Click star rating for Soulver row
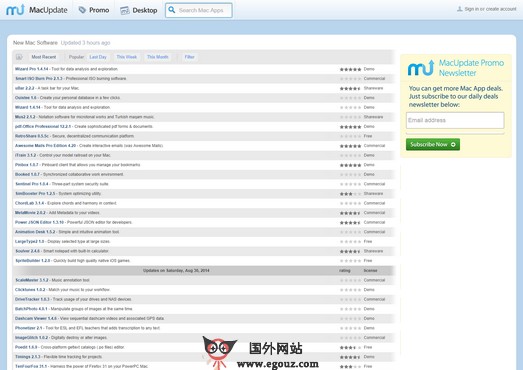This screenshot has height=370, width=523. [350, 251]
